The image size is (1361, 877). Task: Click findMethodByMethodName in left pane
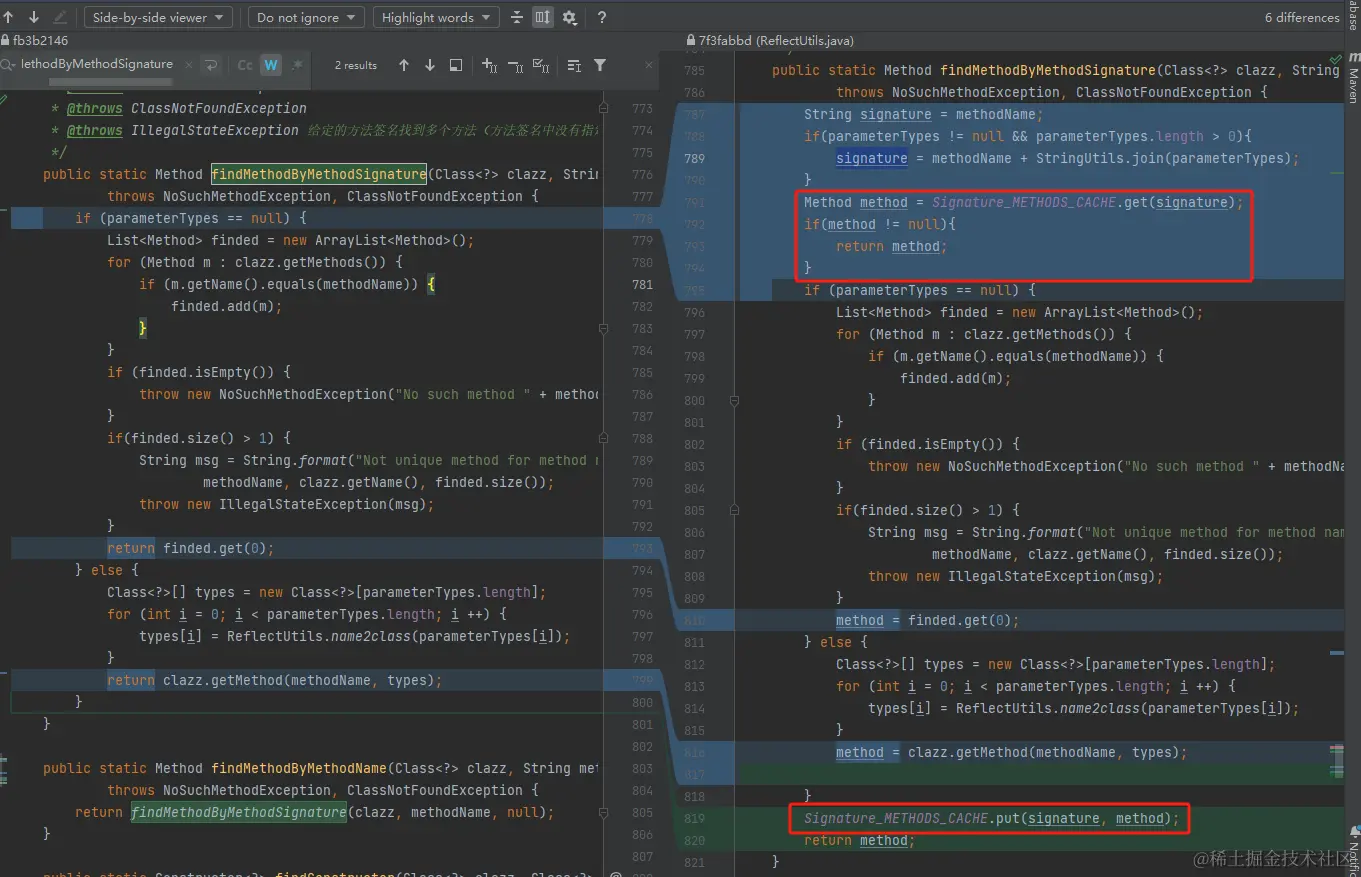click(299, 768)
